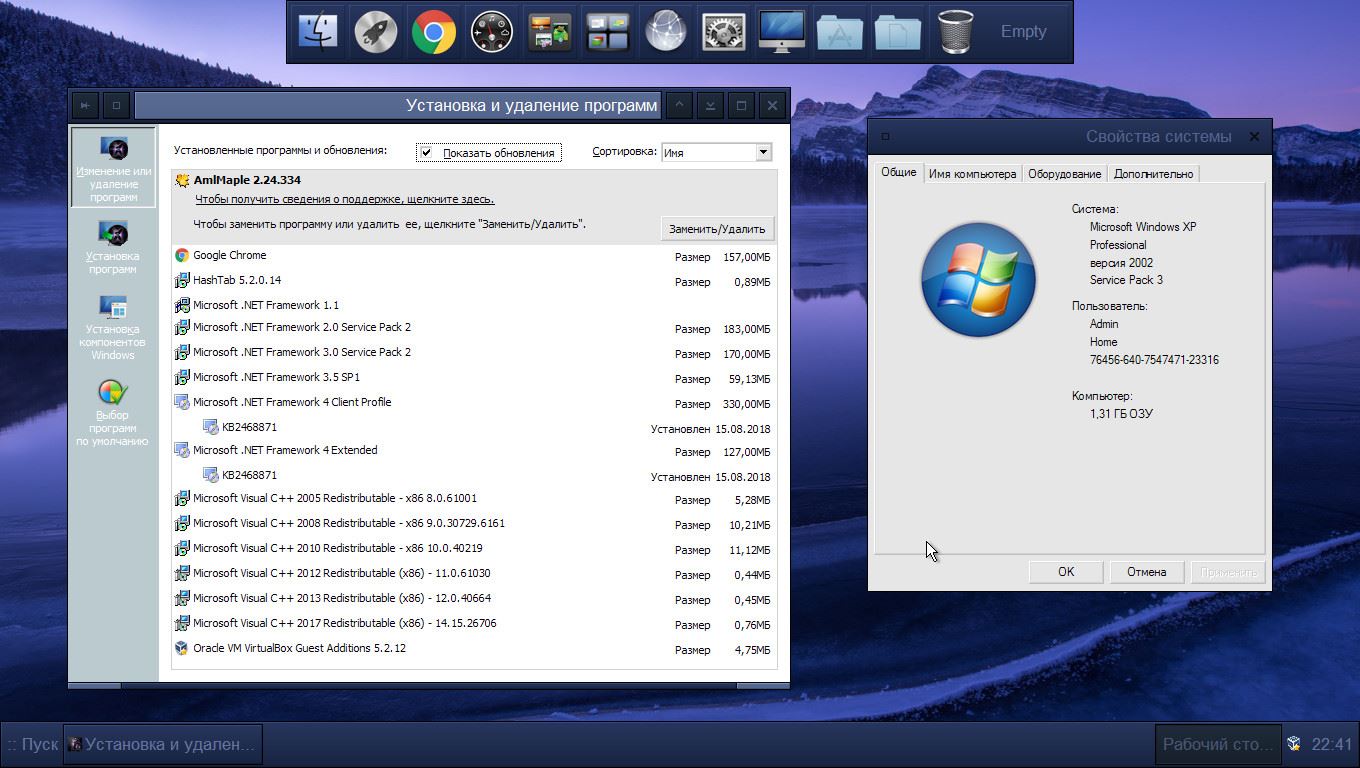The image size is (1360, 768).
Task: Click the 'Заменить/Удалить' button
Action: [717, 229]
